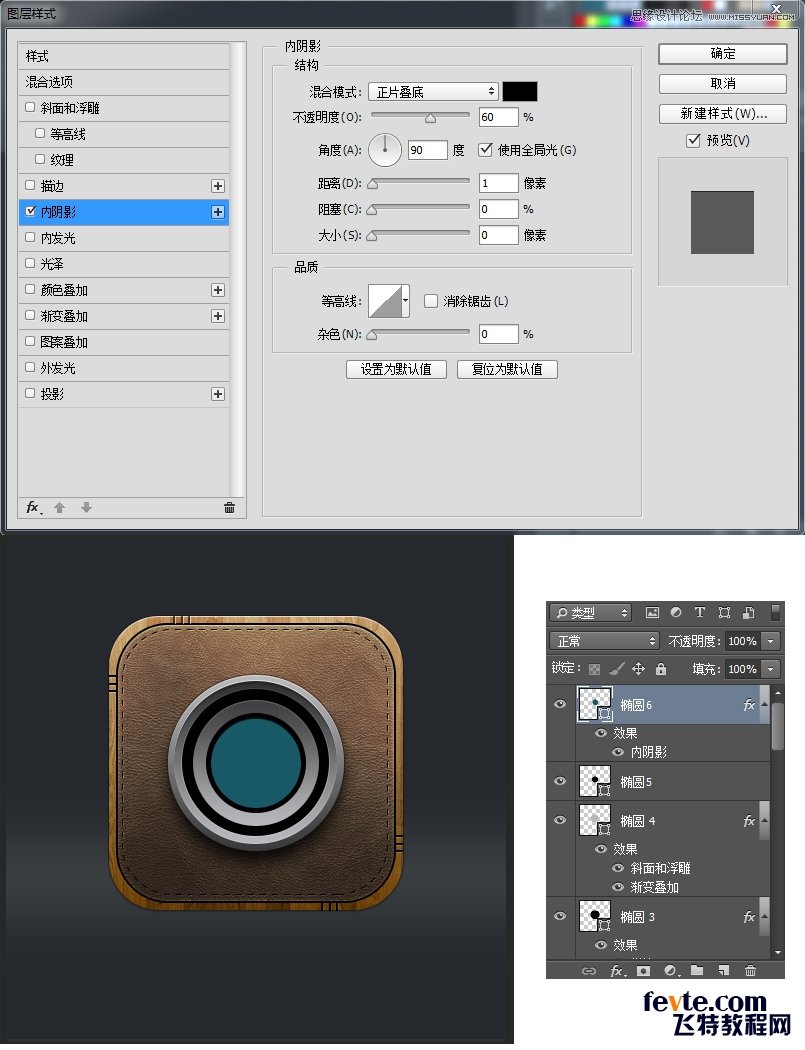Enable 等高线 checkbox
Screen dimensions: 805x1050
tap(40, 133)
